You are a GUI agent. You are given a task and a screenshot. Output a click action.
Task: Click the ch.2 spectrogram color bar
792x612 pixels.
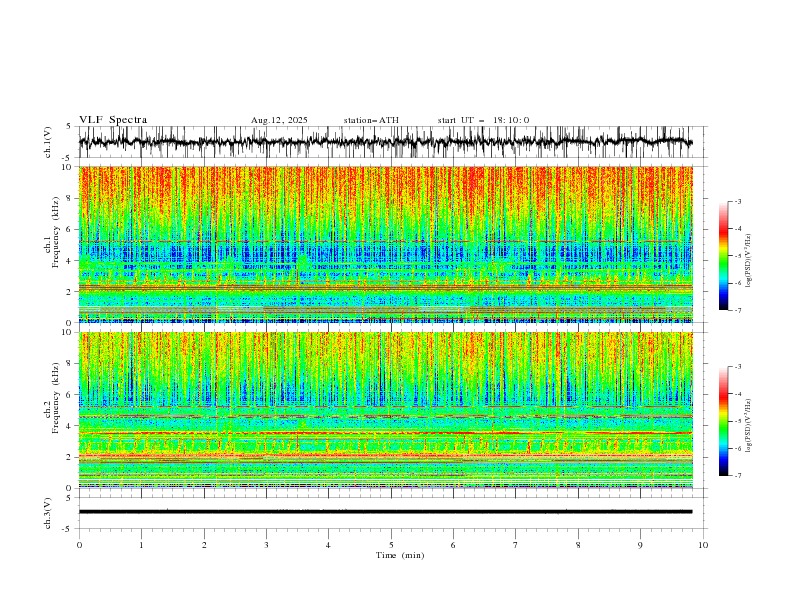tap(723, 421)
